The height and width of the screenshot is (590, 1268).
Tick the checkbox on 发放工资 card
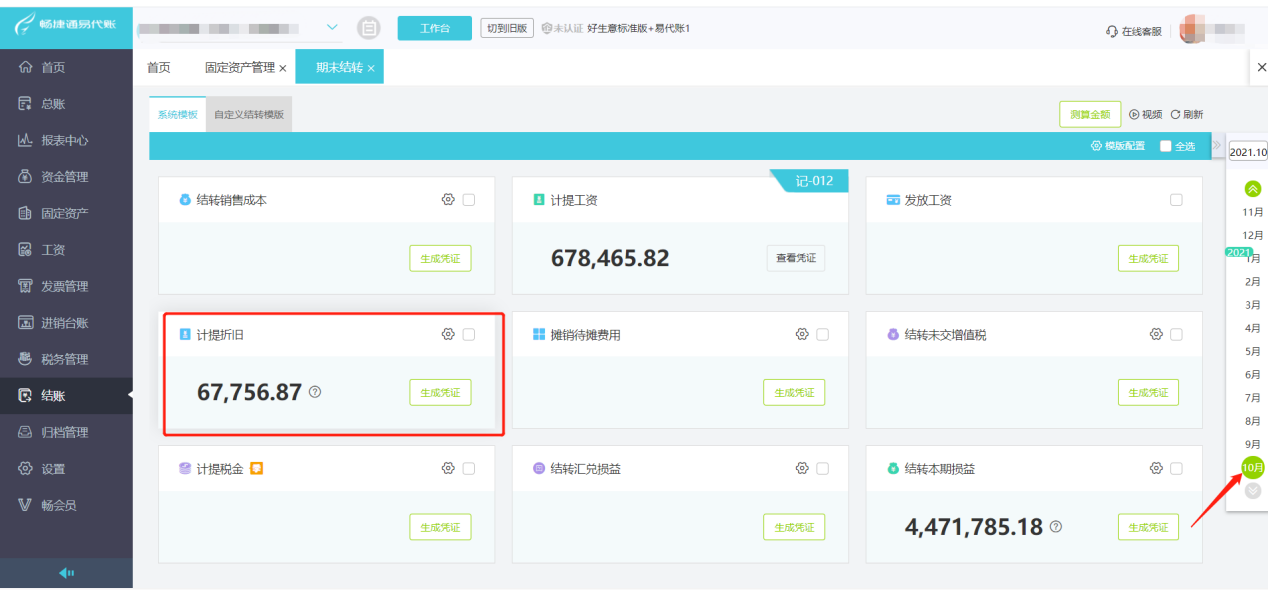[x=1176, y=200]
